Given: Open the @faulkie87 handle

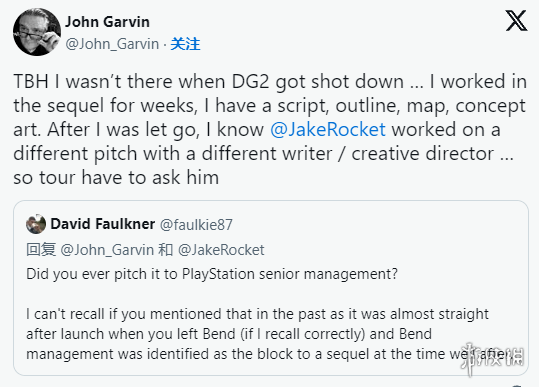Looking at the screenshot, I should click(196, 225).
